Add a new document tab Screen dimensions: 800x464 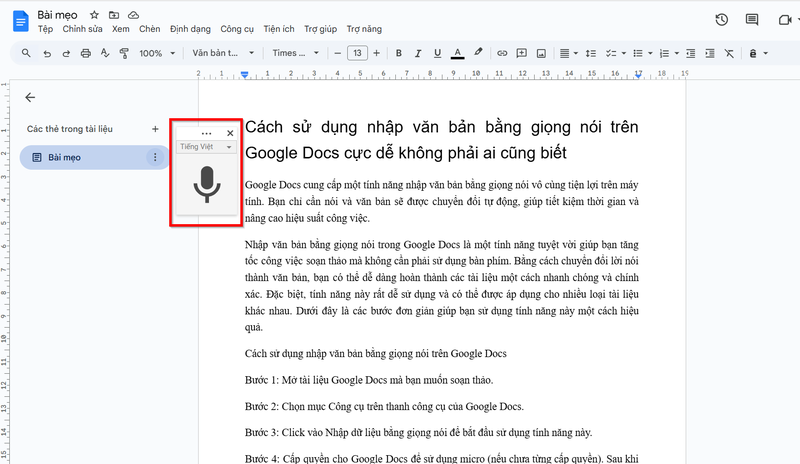[155, 129]
